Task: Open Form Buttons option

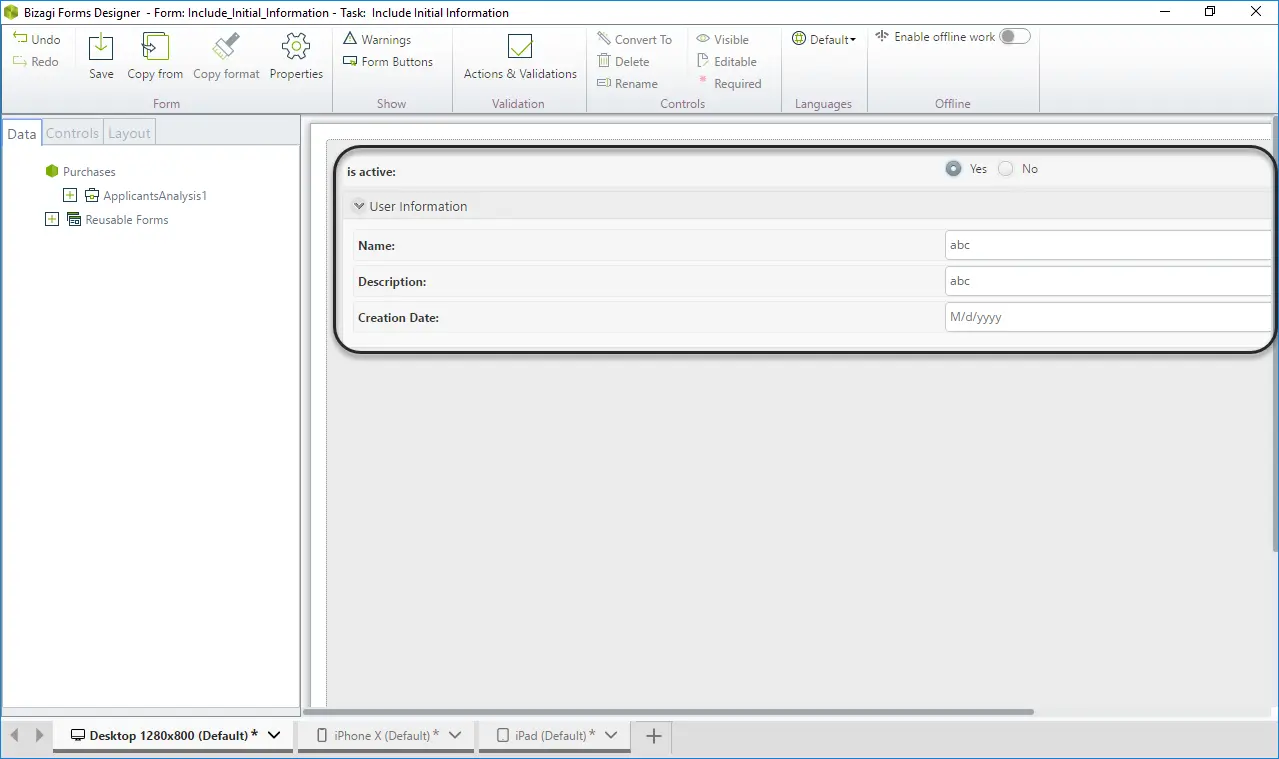Action: click(388, 61)
